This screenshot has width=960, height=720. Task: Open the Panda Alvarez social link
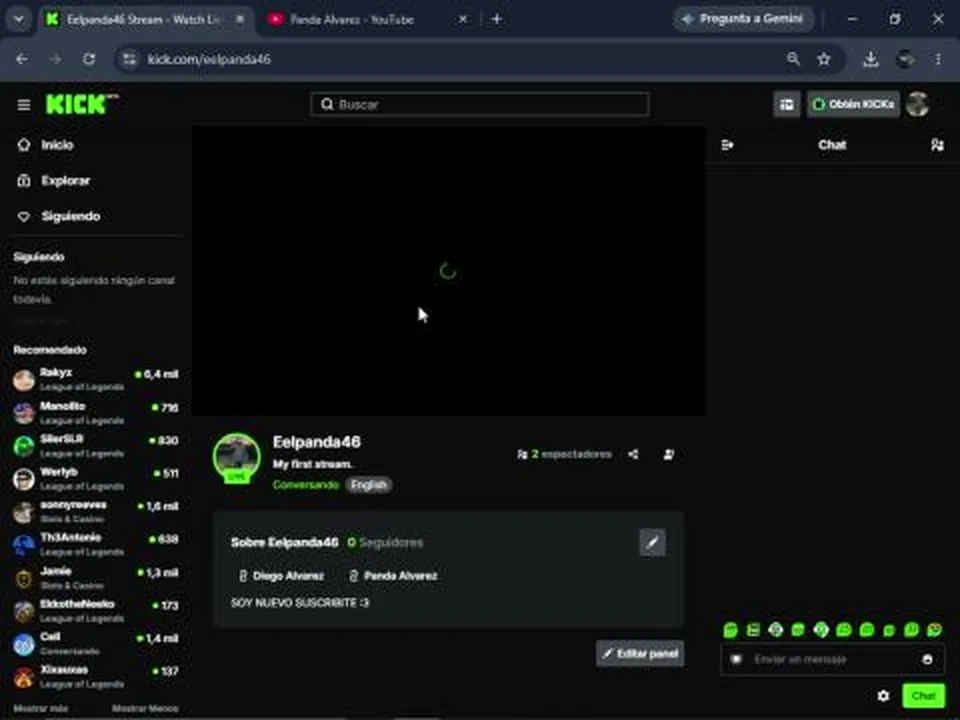click(x=393, y=576)
